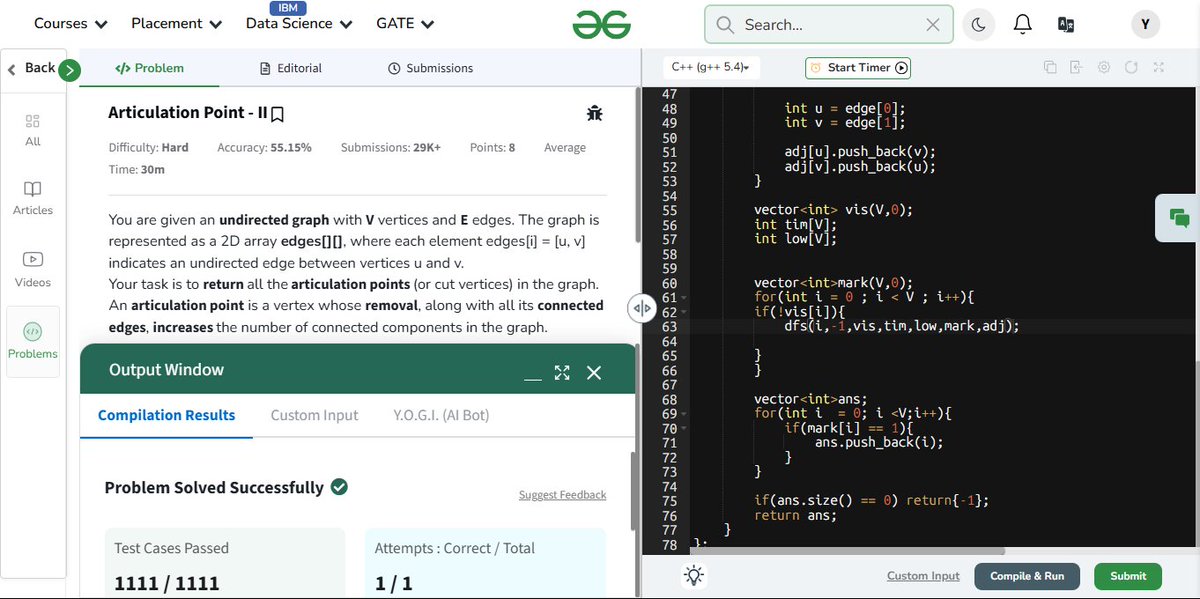Click the Search input field
This screenshot has width=1200, height=599.
pos(829,25)
